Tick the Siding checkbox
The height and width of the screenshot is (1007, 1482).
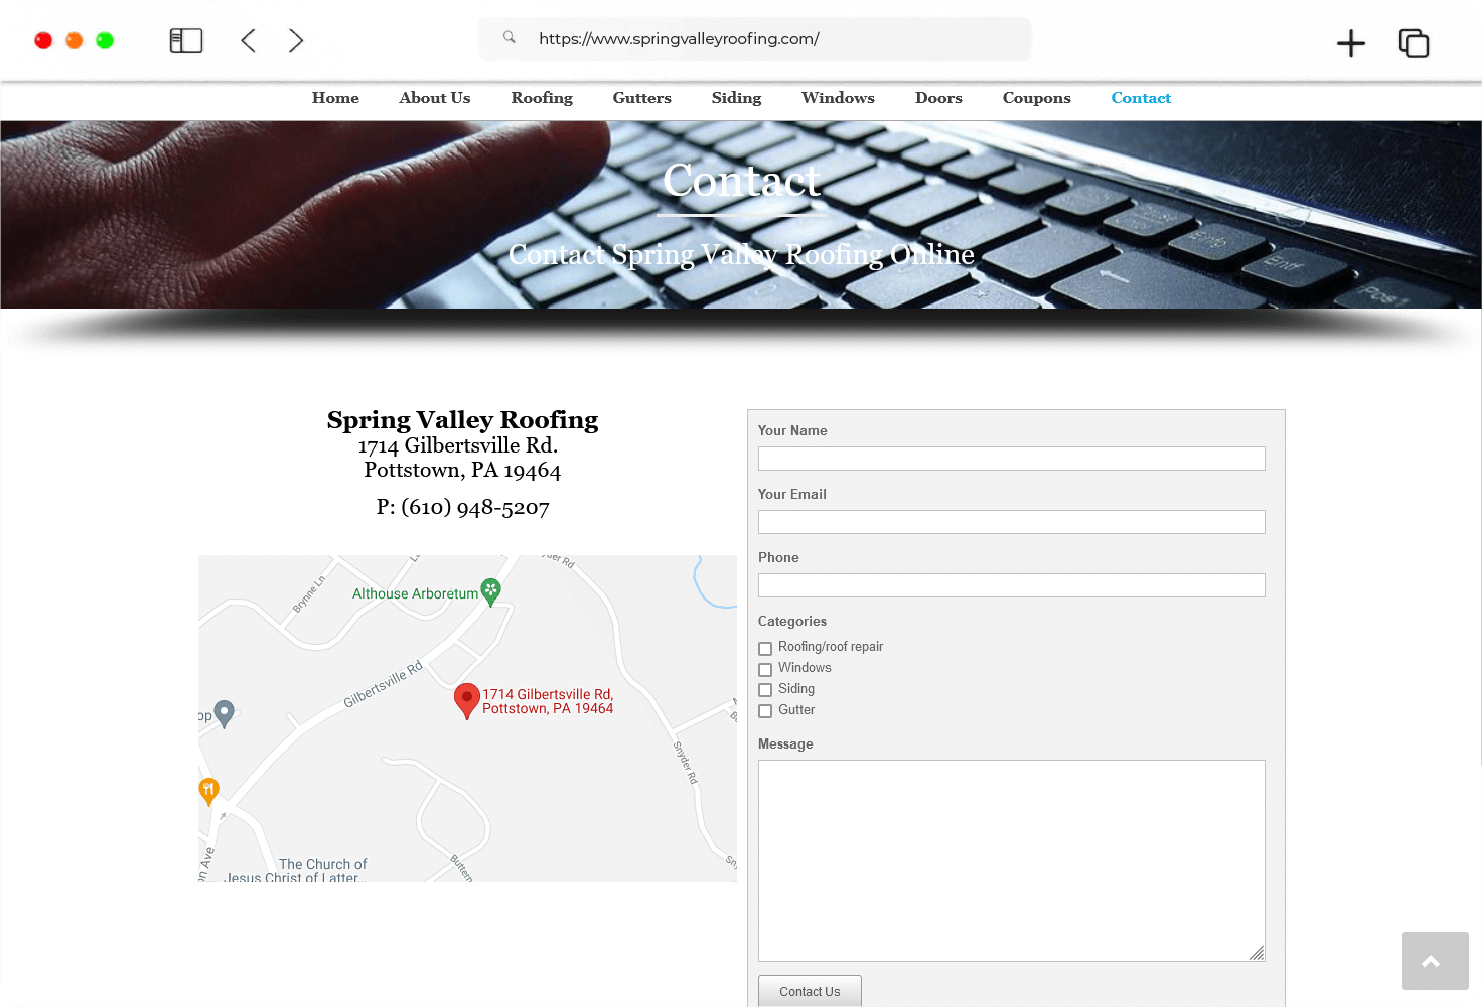[x=765, y=690]
